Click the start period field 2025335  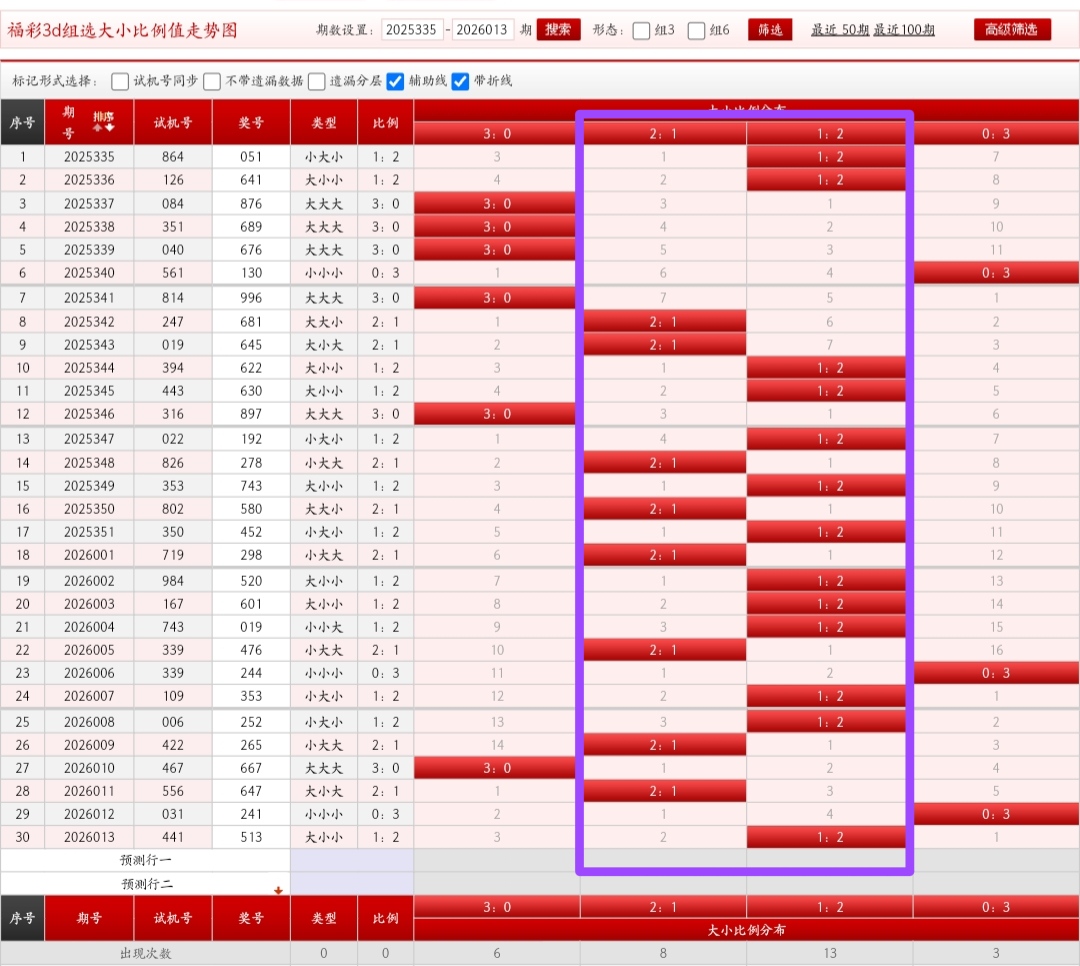[412, 30]
